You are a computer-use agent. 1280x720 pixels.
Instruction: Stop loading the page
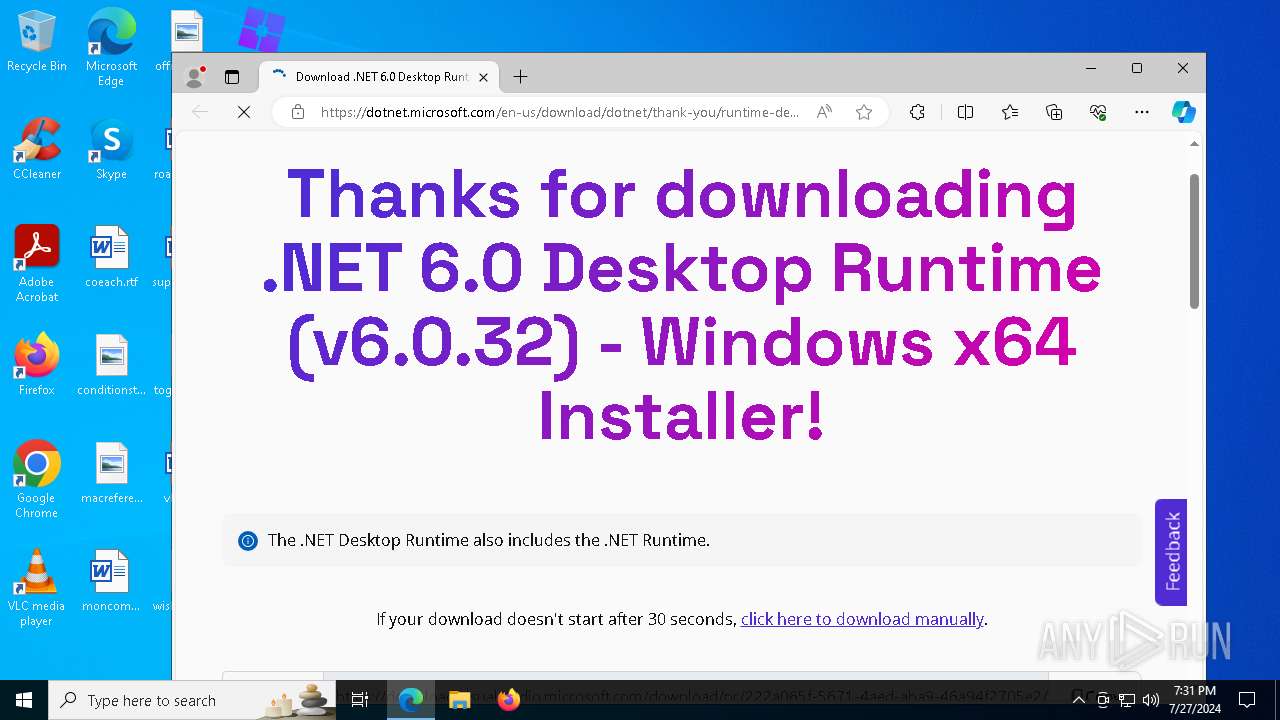click(x=244, y=112)
